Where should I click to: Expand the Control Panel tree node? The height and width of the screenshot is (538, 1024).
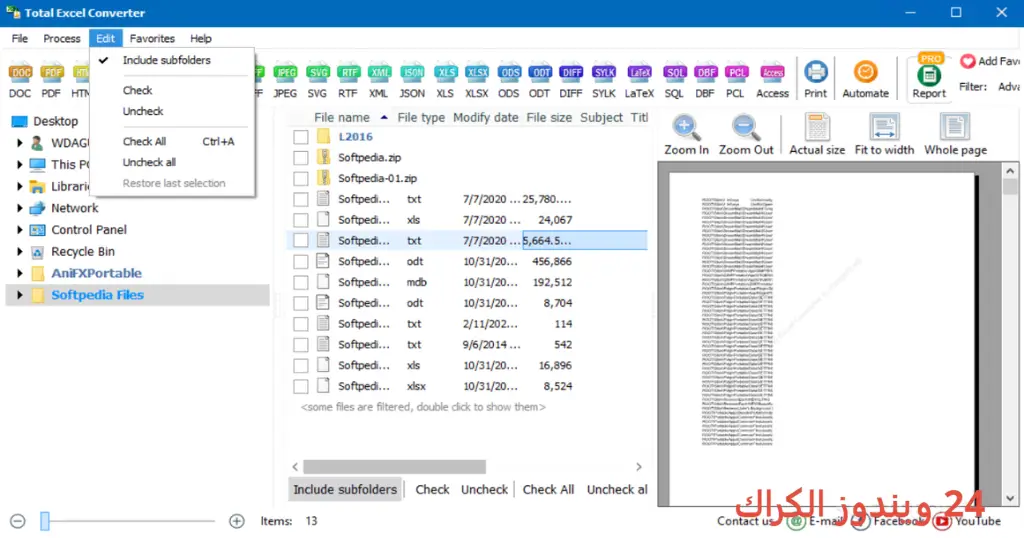coord(19,230)
